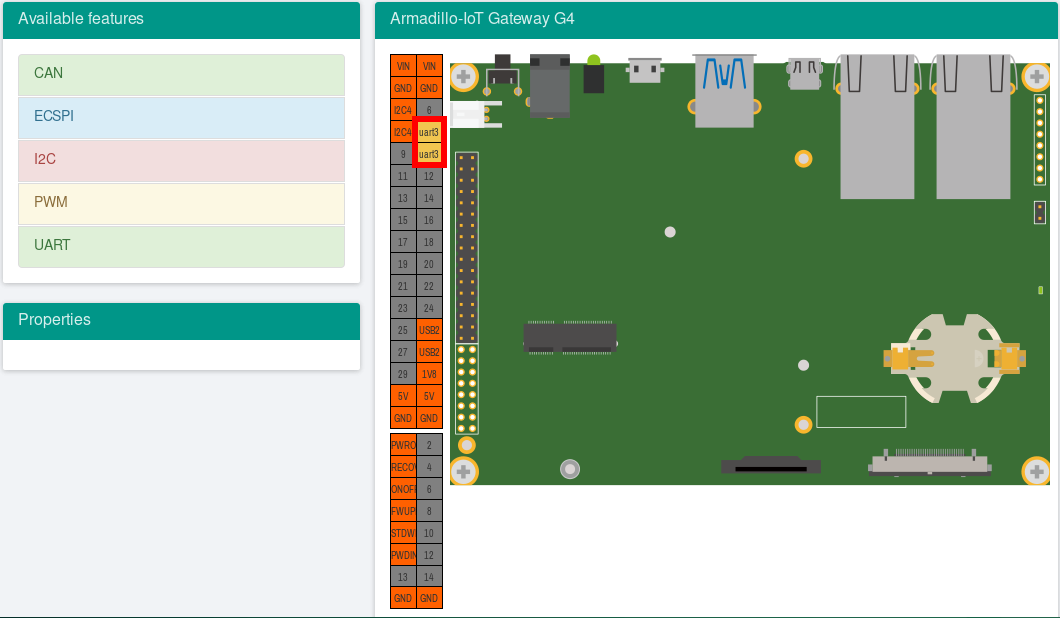Screen dimensions: 1060x618
Task: Click the Properties panel header
Action: 181,320
